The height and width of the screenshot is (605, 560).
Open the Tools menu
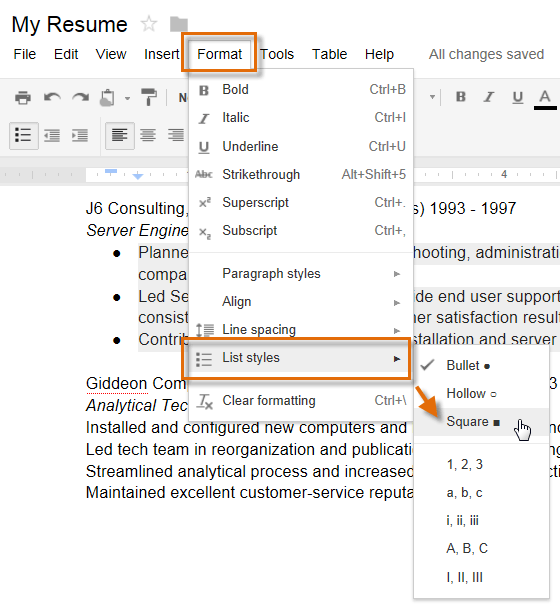tap(277, 54)
